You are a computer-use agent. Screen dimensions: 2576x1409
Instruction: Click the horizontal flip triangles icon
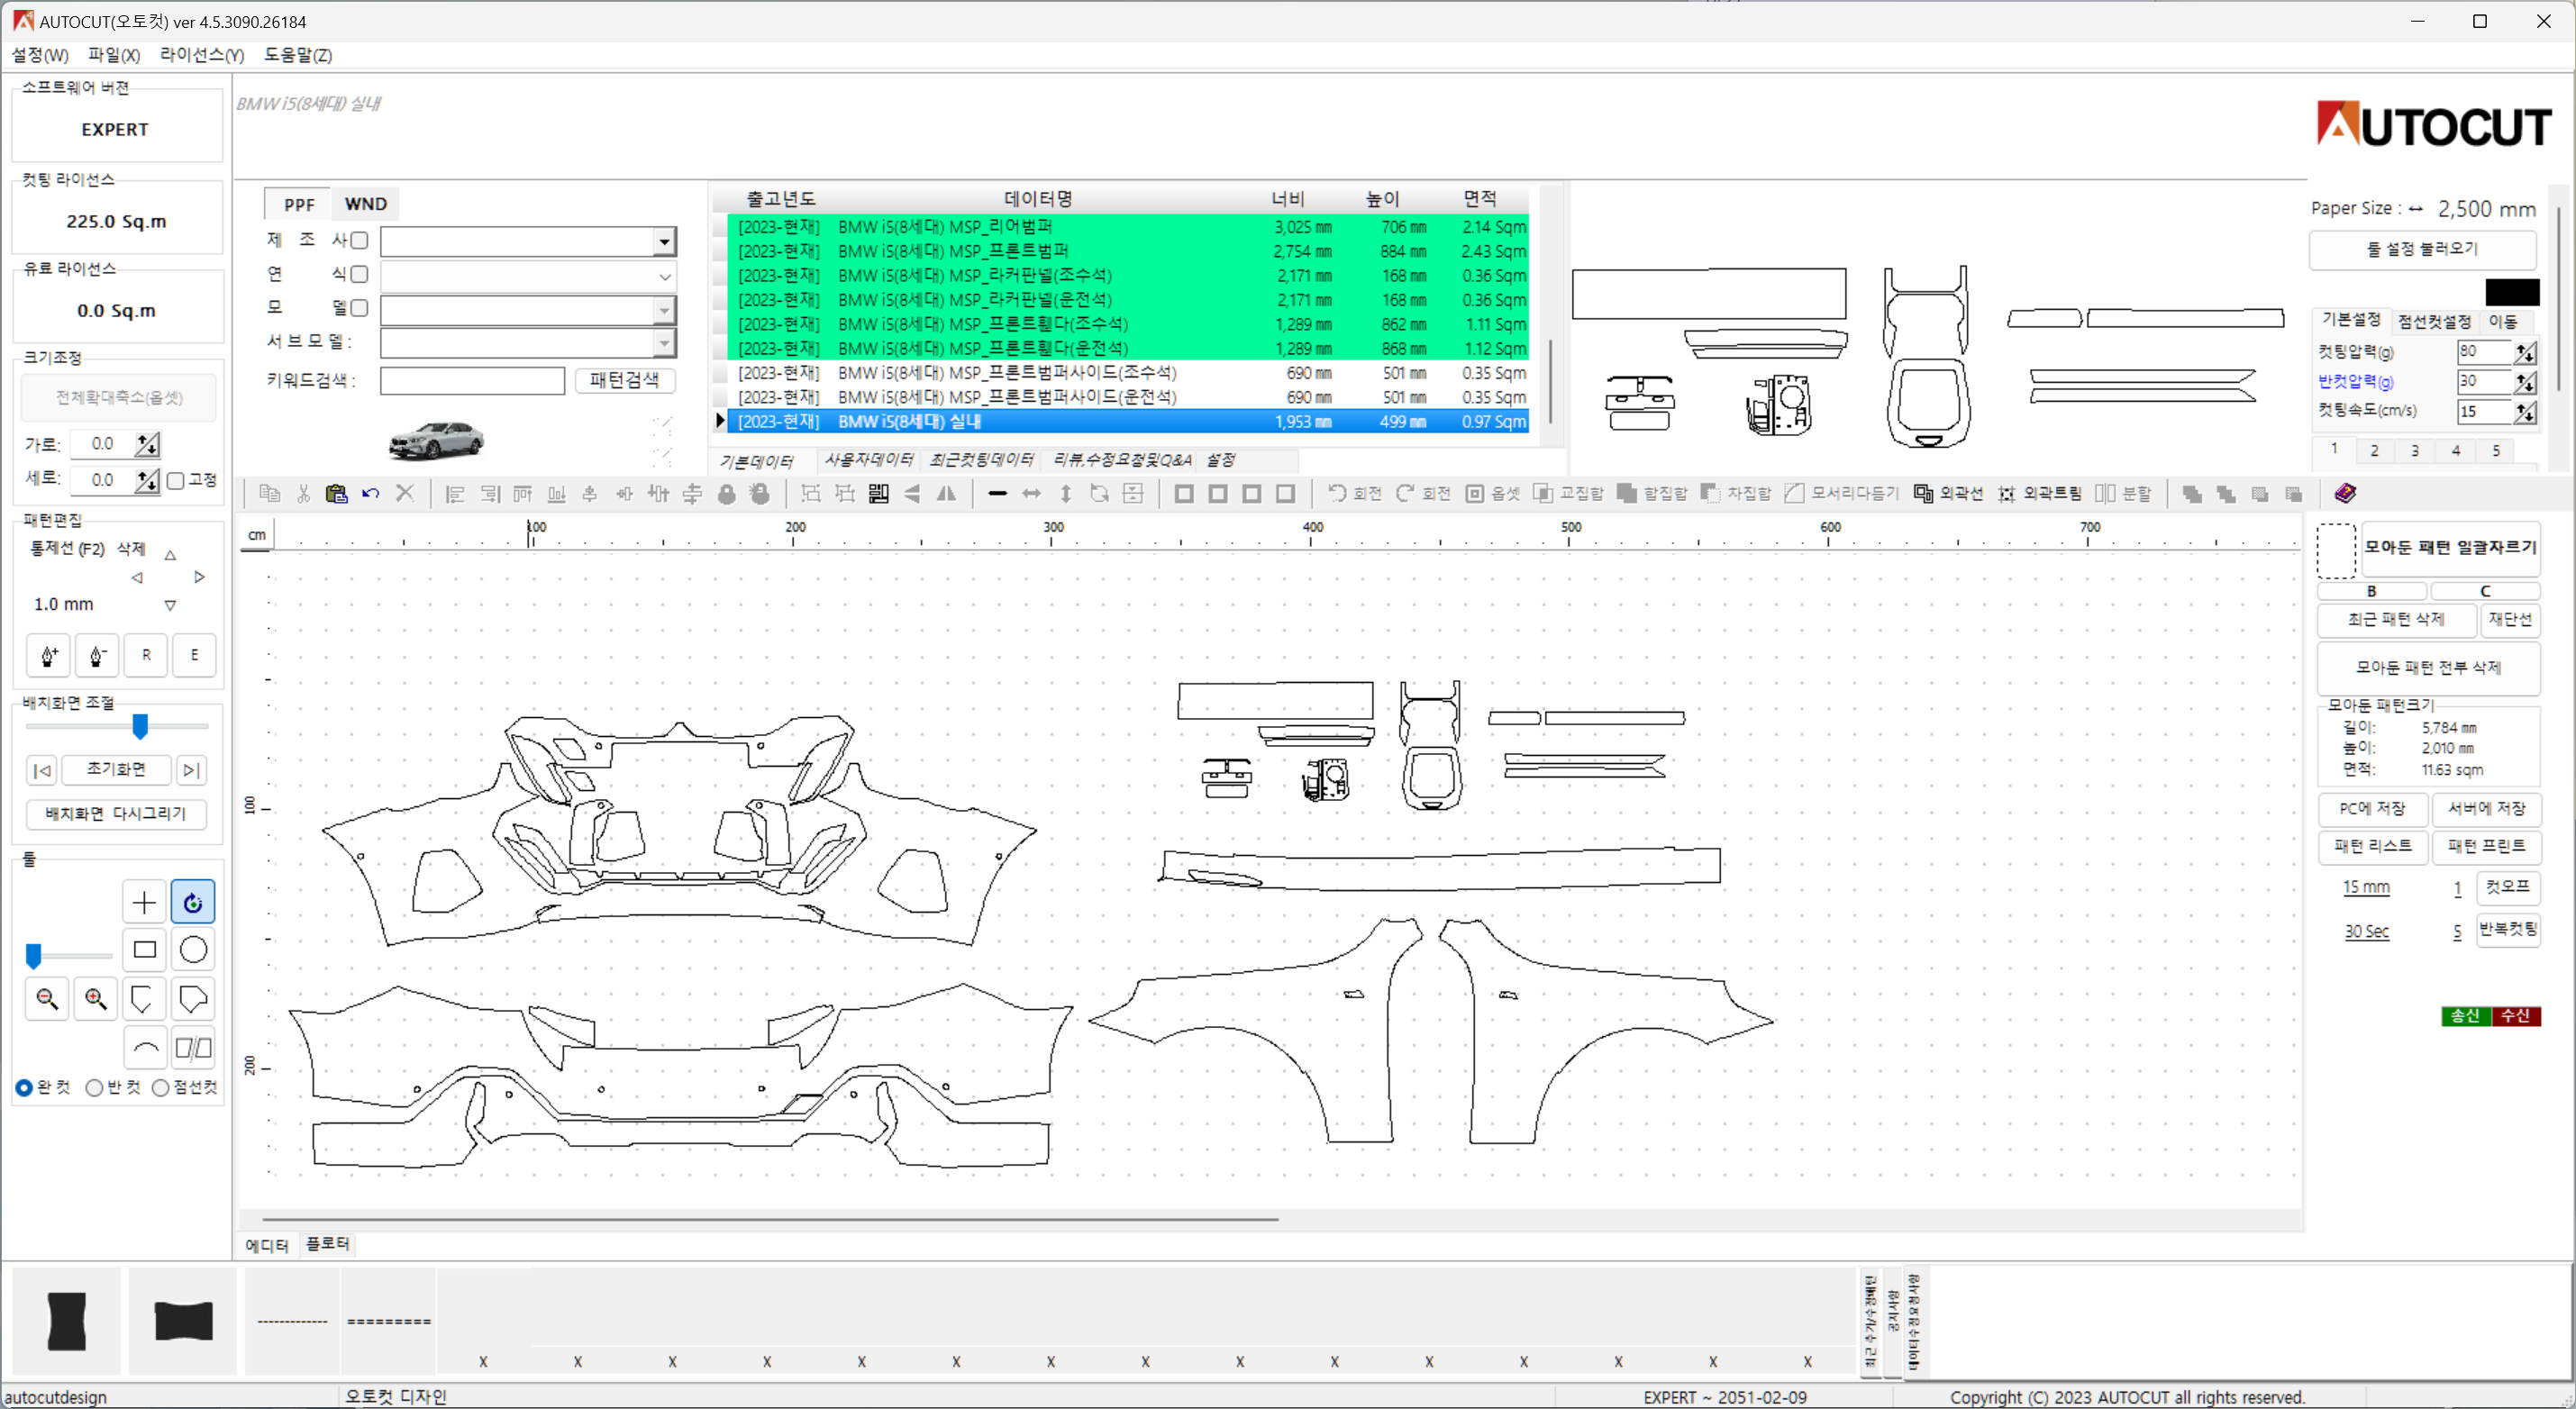point(946,493)
